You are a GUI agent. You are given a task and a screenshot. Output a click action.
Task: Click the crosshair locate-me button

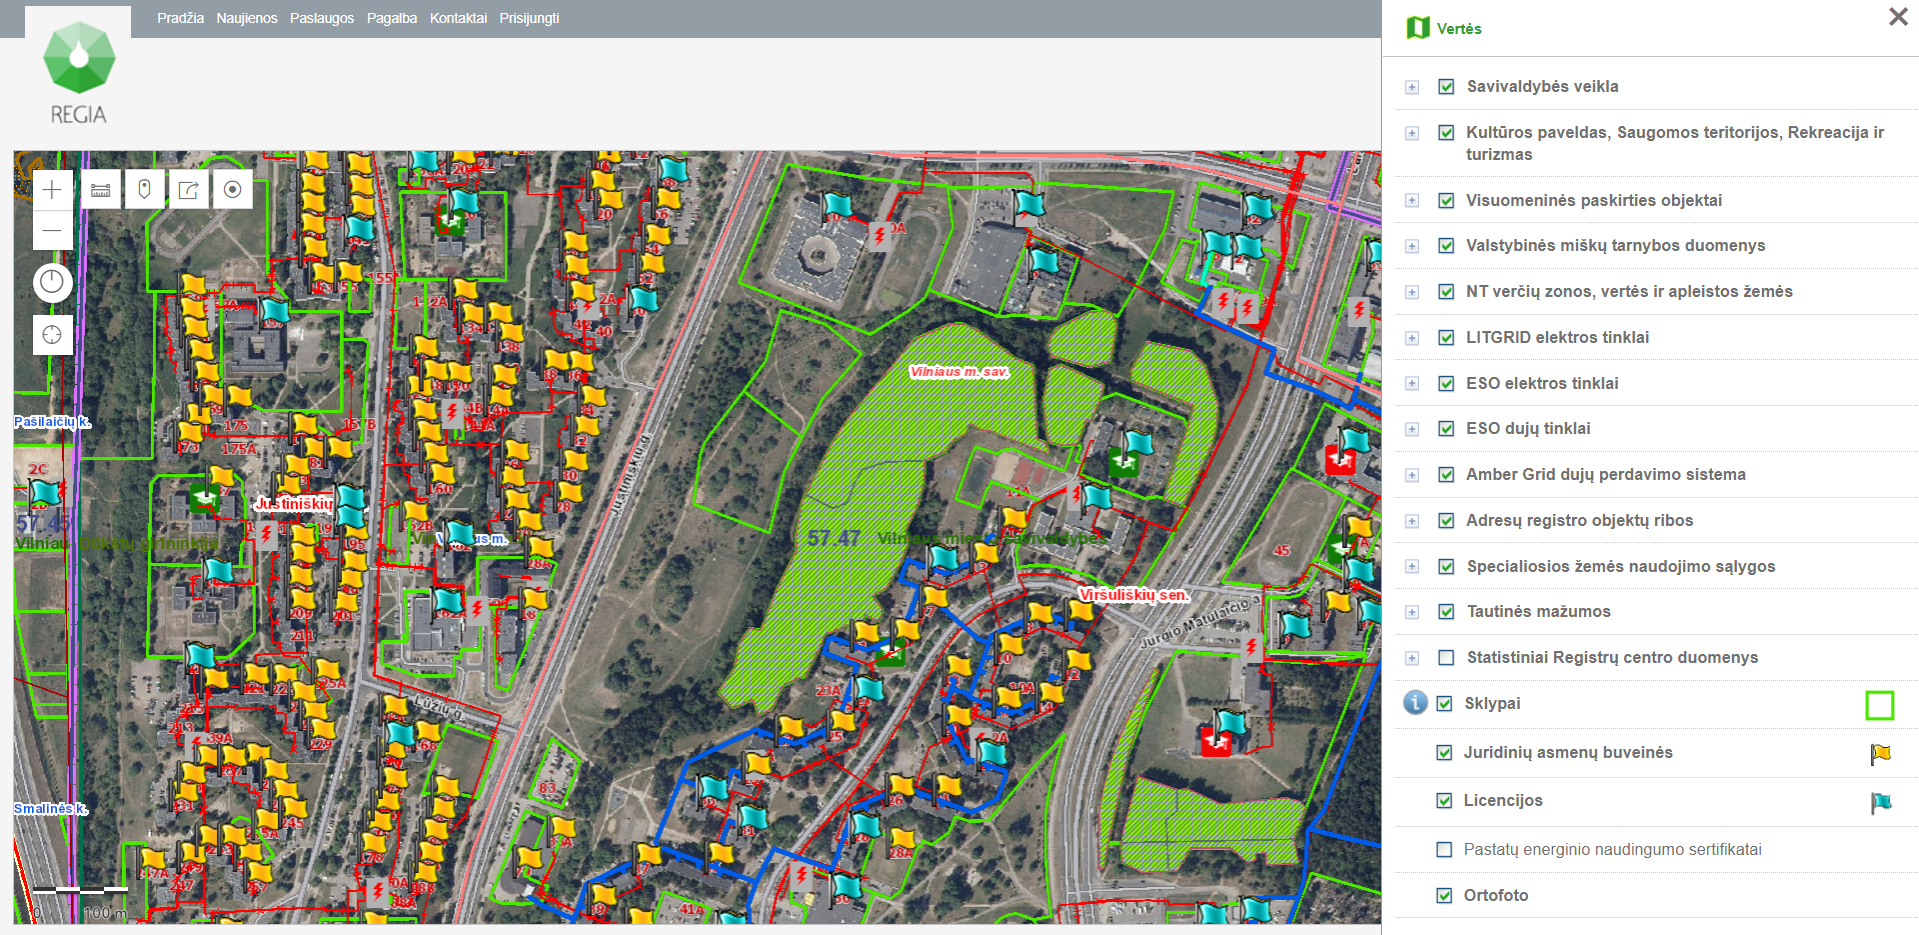(x=52, y=335)
